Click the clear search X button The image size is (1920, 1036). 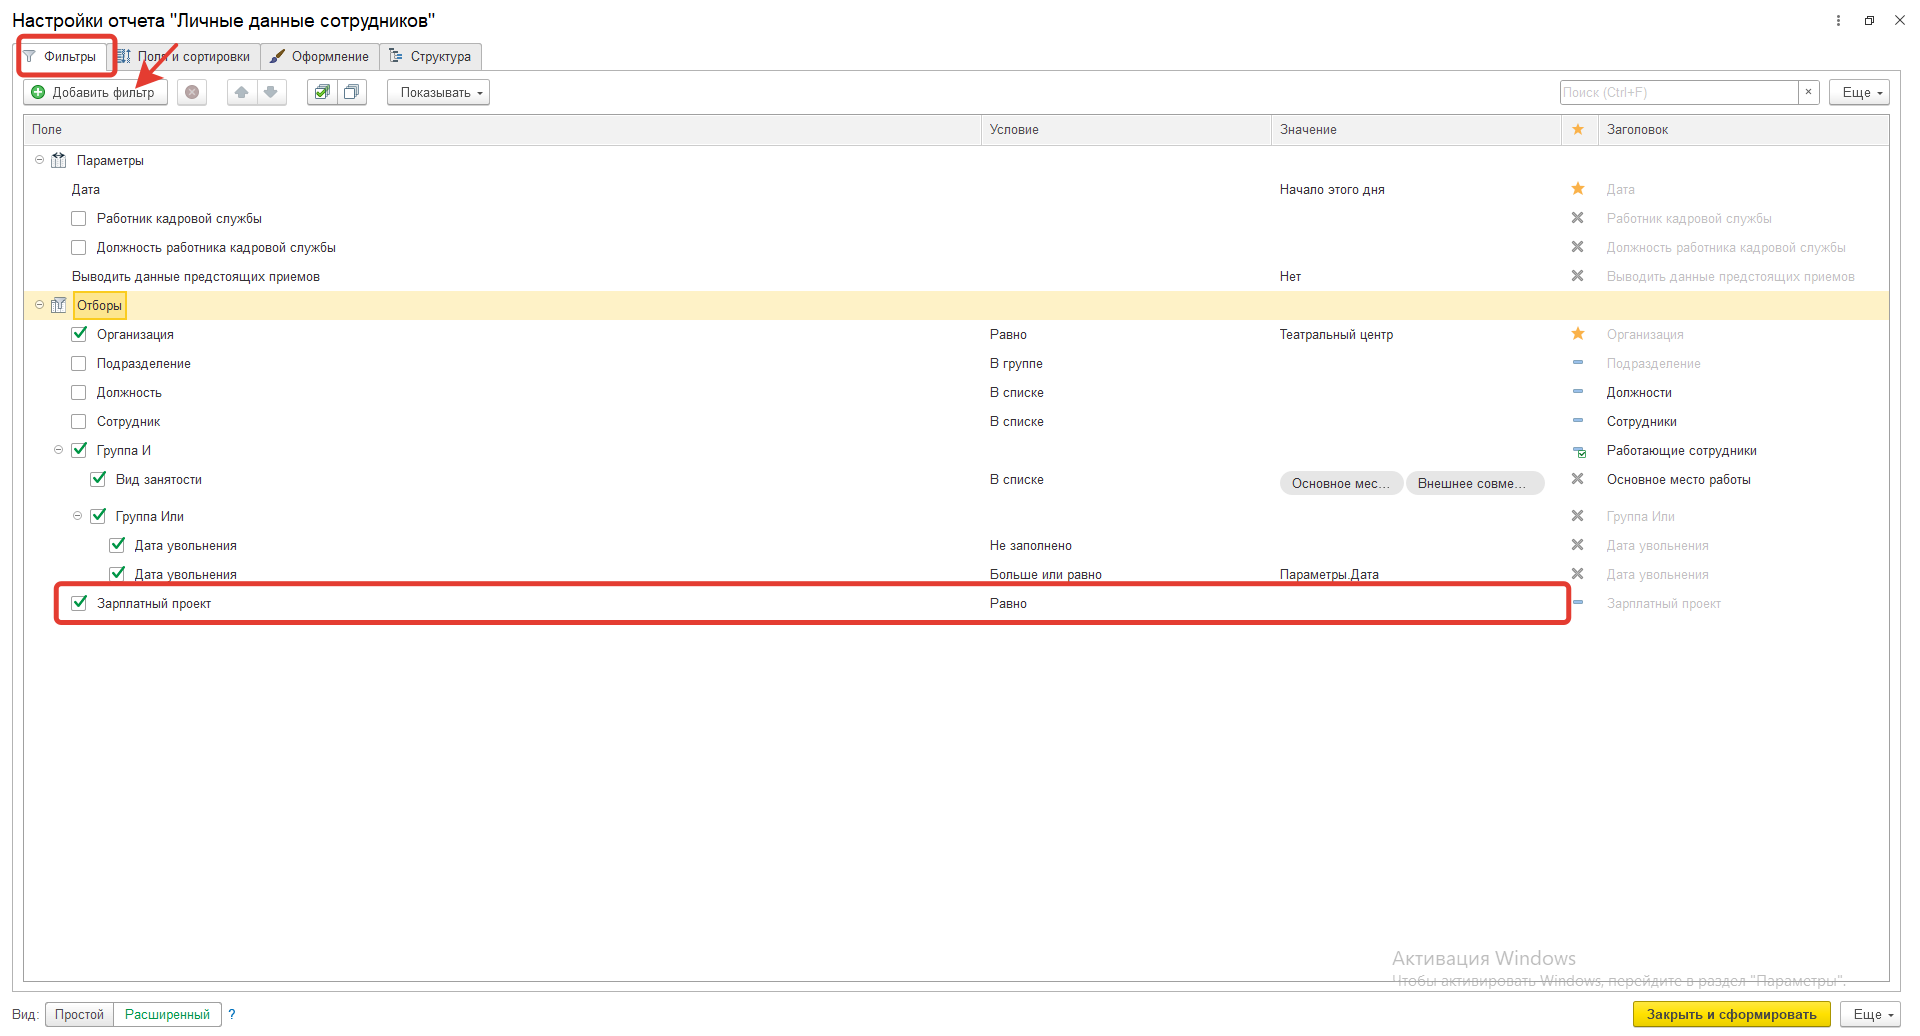tap(1808, 92)
